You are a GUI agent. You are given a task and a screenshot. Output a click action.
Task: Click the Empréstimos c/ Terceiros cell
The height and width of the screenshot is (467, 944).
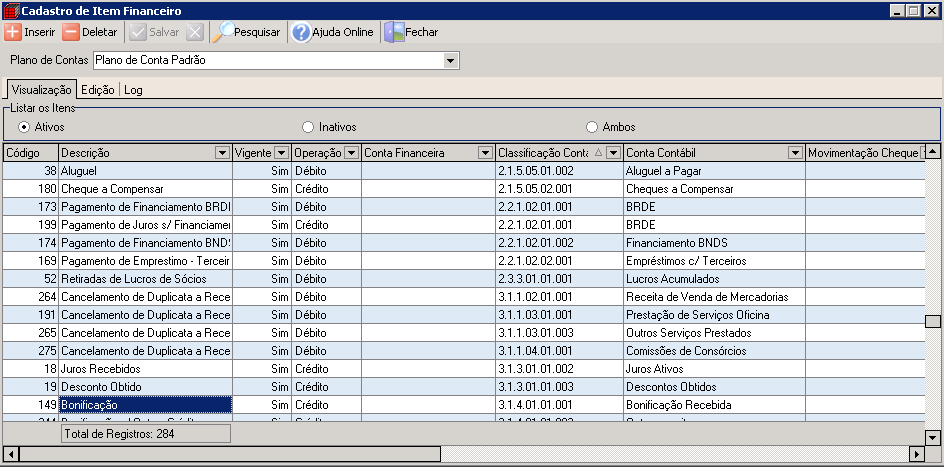point(715,261)
